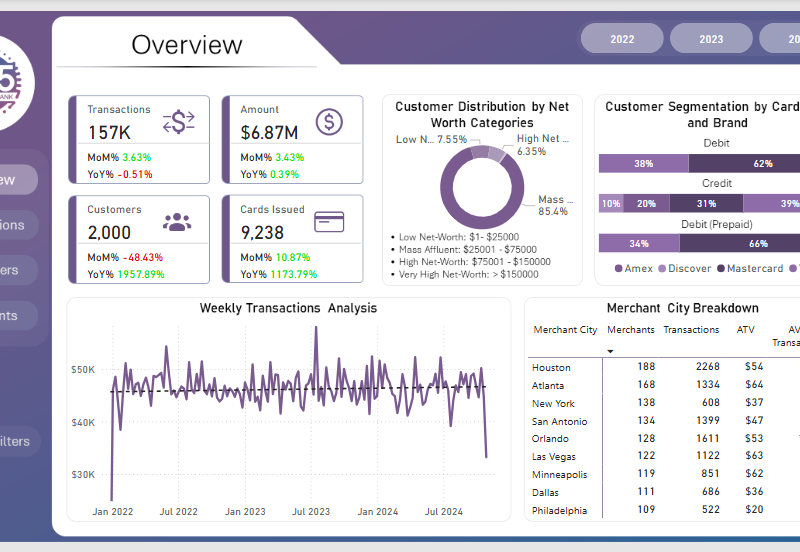Click the Discover legend marker dot
The height and width of the screenshot is (552, 800).
pyautogui.click(x=661, y=268)
